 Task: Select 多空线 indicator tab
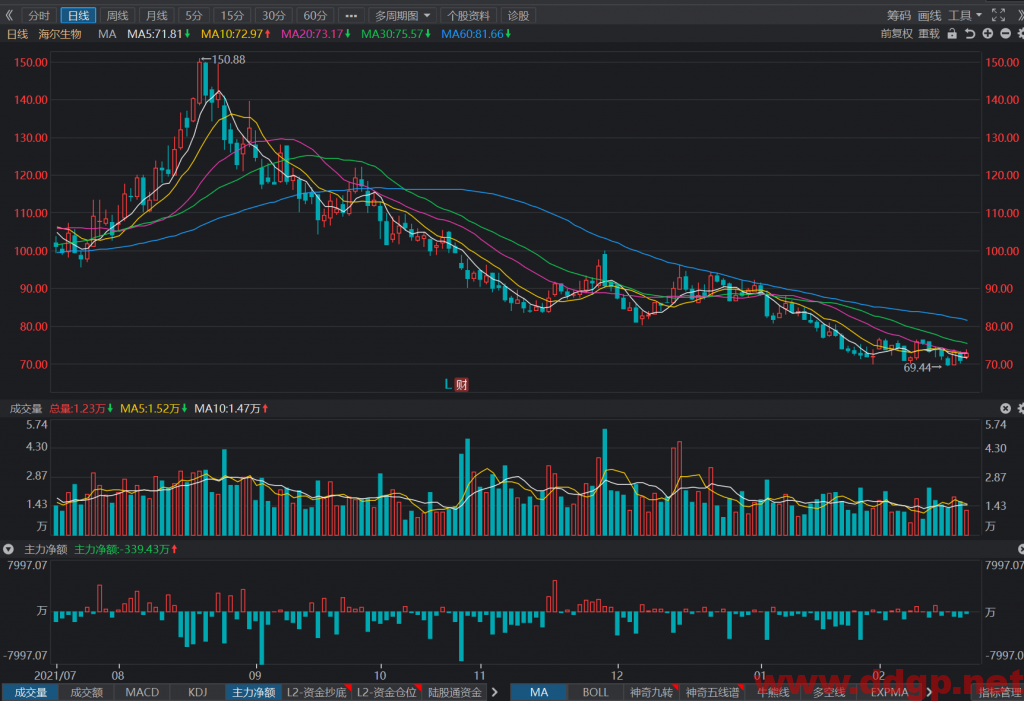[x=829, y=693]
